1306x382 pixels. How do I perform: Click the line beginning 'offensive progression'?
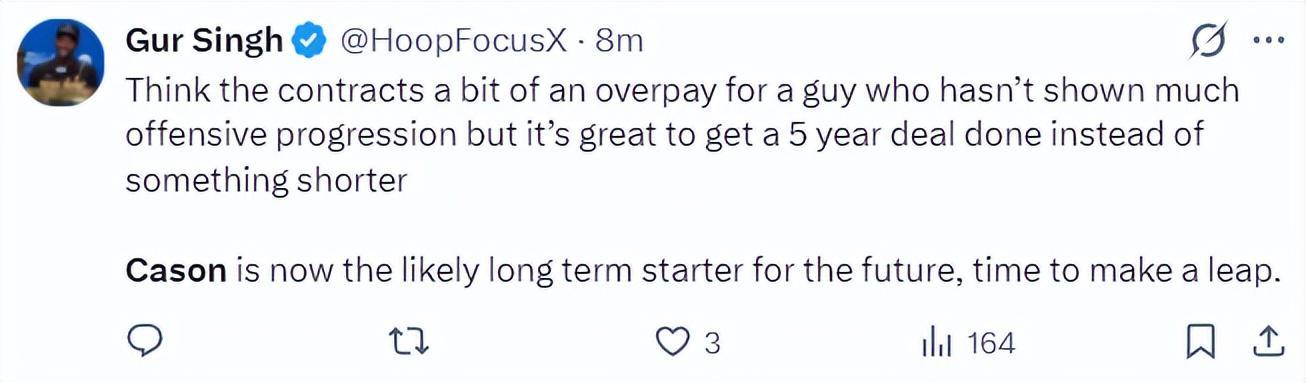click(666, 135)
